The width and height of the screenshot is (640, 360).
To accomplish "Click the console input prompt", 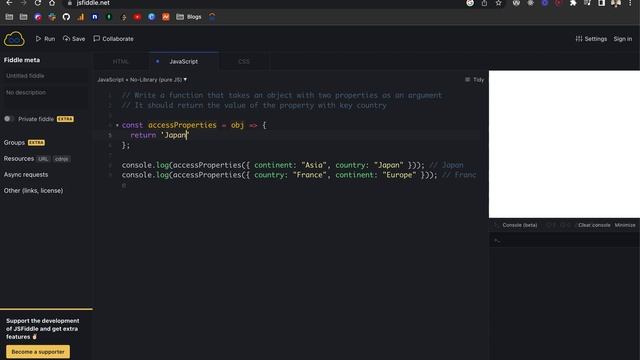I will pos(564,240).
